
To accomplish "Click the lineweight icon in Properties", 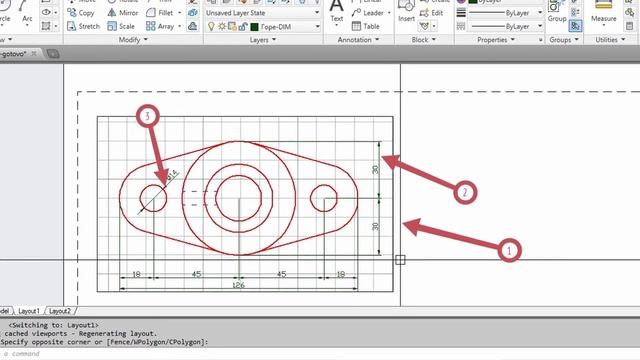I will (461, 13).
